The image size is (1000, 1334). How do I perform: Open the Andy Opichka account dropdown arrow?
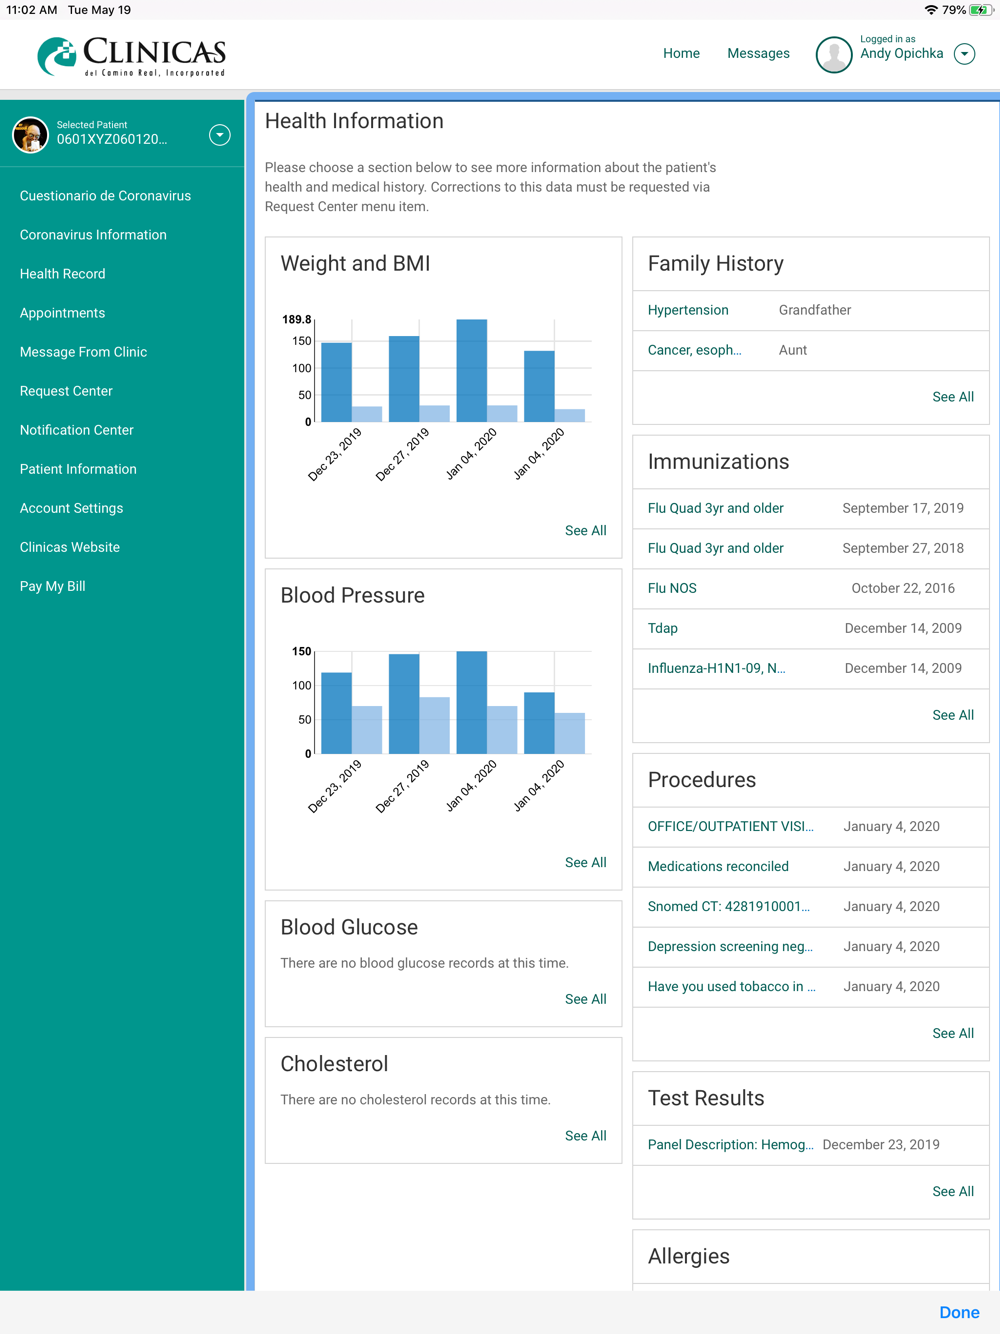coord(965,54)
